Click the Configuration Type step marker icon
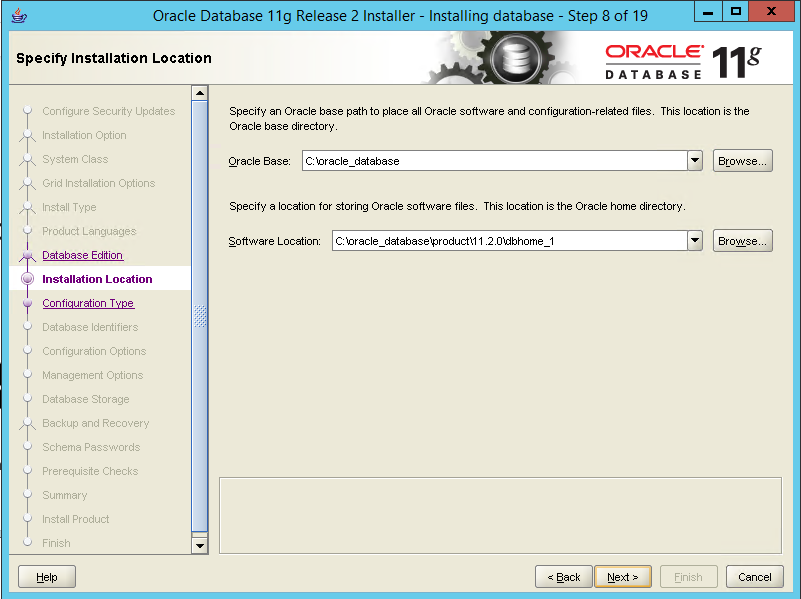Screen dimensions: 801x599 pos(28,303)
